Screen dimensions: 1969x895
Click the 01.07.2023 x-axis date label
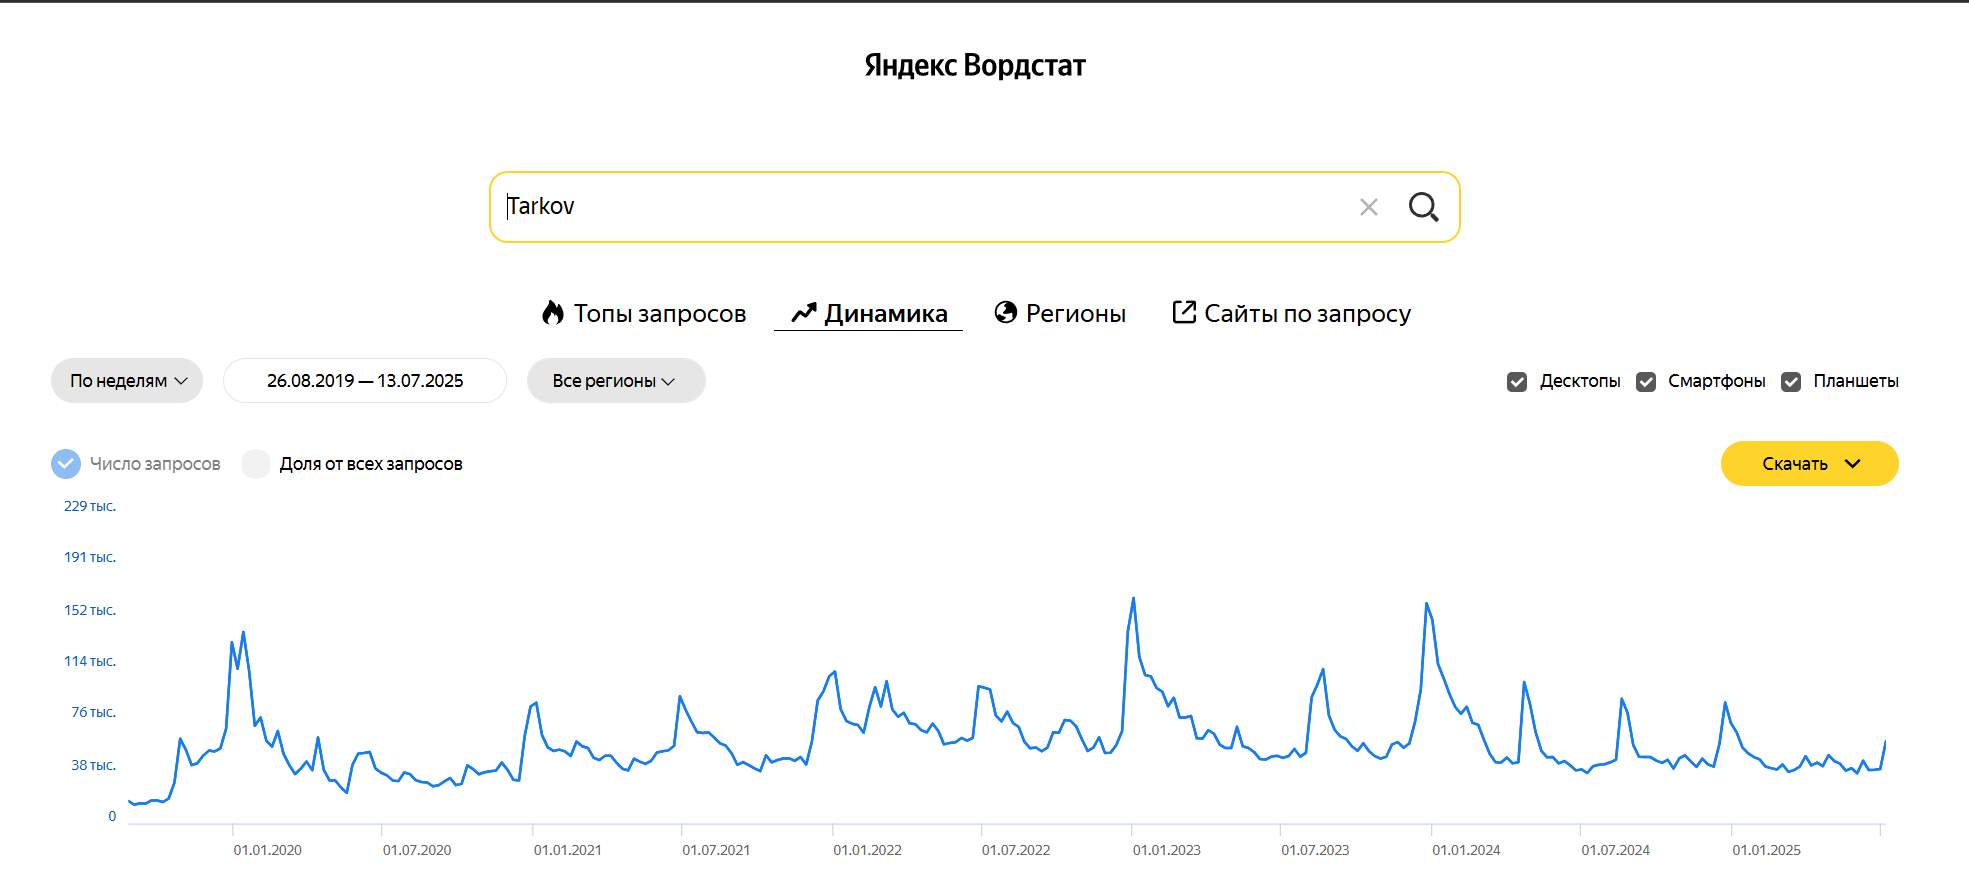[x=1315, y=850]
